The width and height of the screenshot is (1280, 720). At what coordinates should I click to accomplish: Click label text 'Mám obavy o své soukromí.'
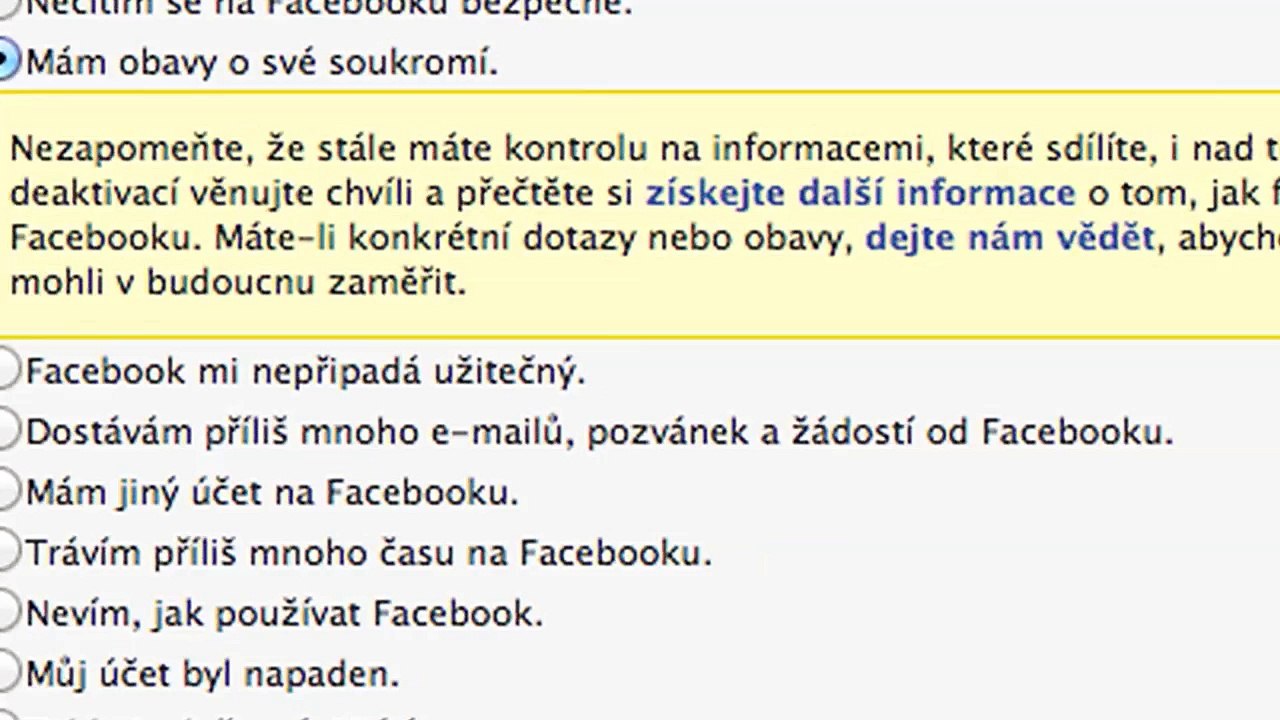click(x=262, y=63)
